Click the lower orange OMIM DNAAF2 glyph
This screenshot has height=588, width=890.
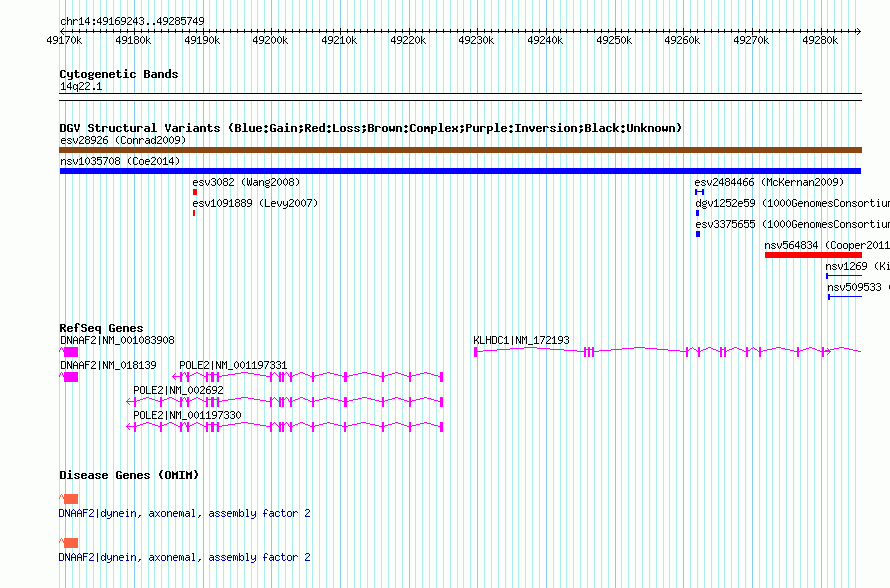(x=69, y=543)
